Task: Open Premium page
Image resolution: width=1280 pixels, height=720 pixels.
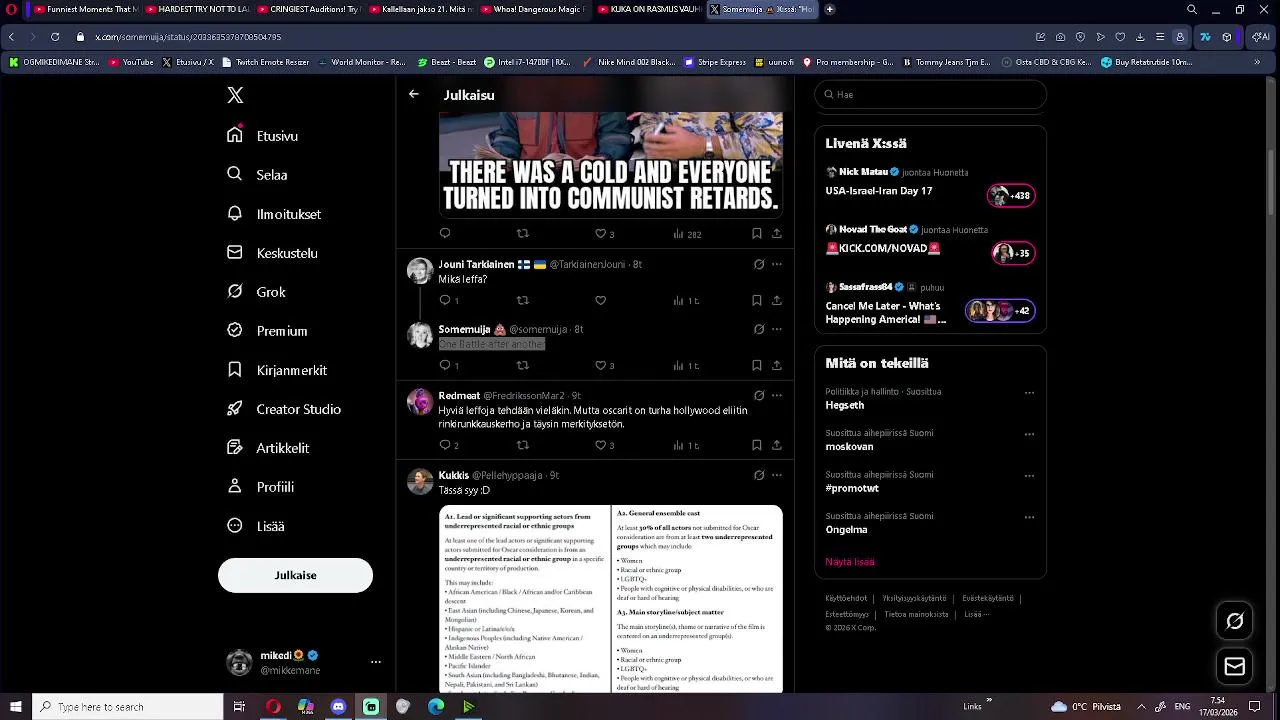Action: pyautogui.click(x=267, y=331)
